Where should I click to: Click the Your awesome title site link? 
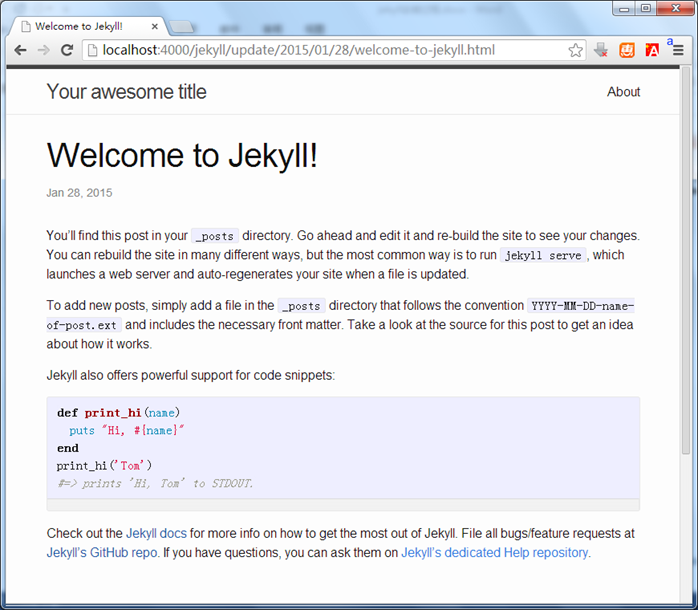126,92
